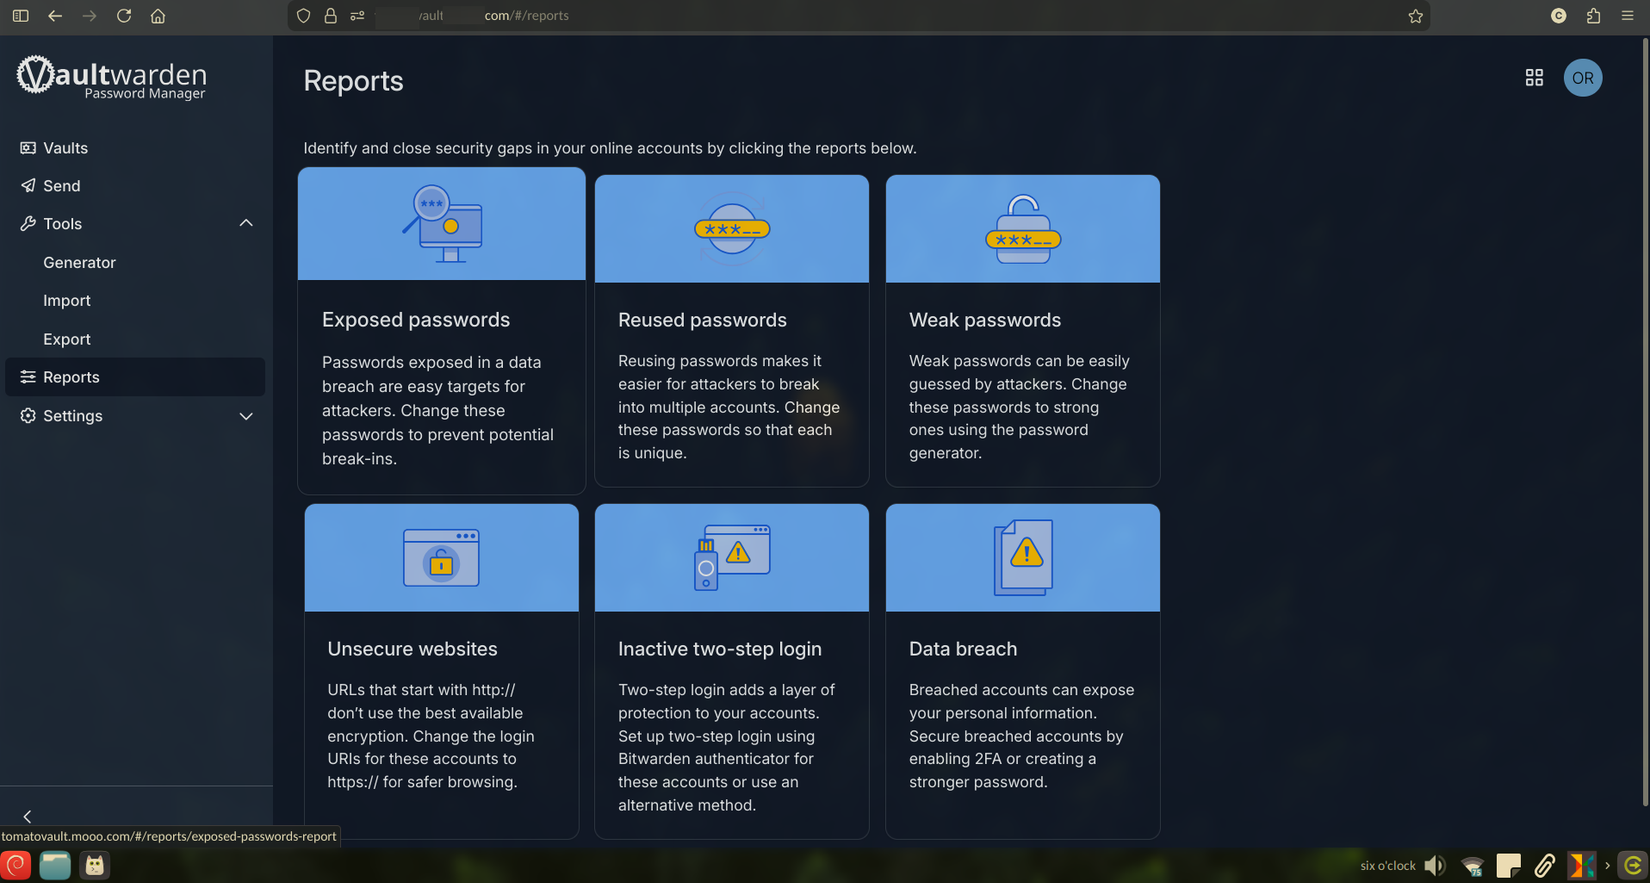Bookmark this page with the star
The height and width of the screenshot is (883, 1650).
click(1415, 16)
